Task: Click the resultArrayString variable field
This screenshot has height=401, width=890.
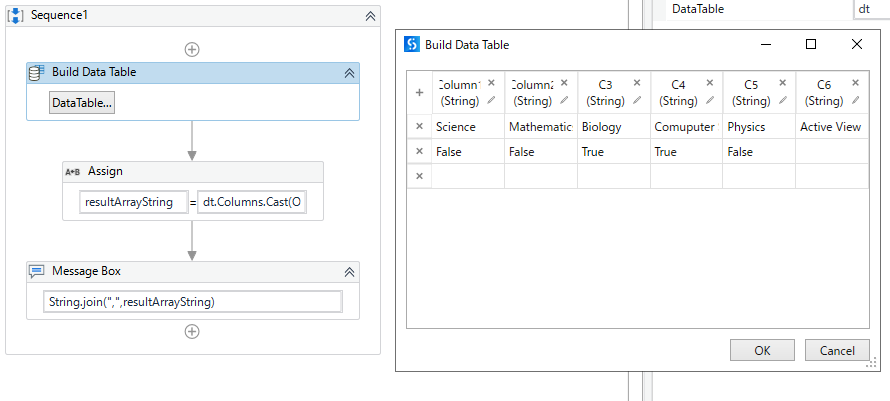Action: tap(127, 202)
